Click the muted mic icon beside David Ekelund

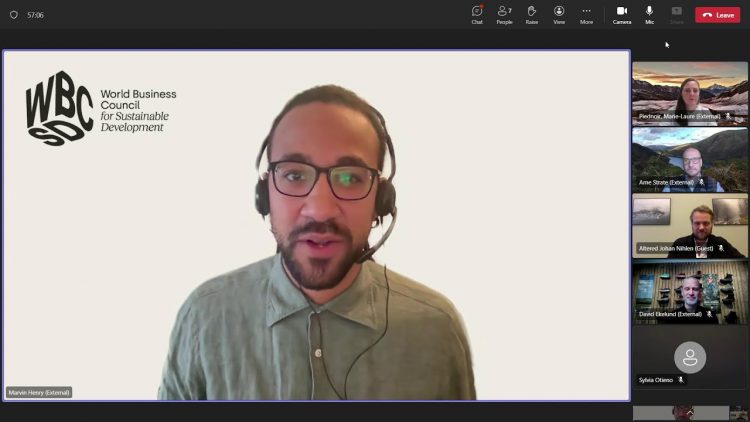point(709,314)
